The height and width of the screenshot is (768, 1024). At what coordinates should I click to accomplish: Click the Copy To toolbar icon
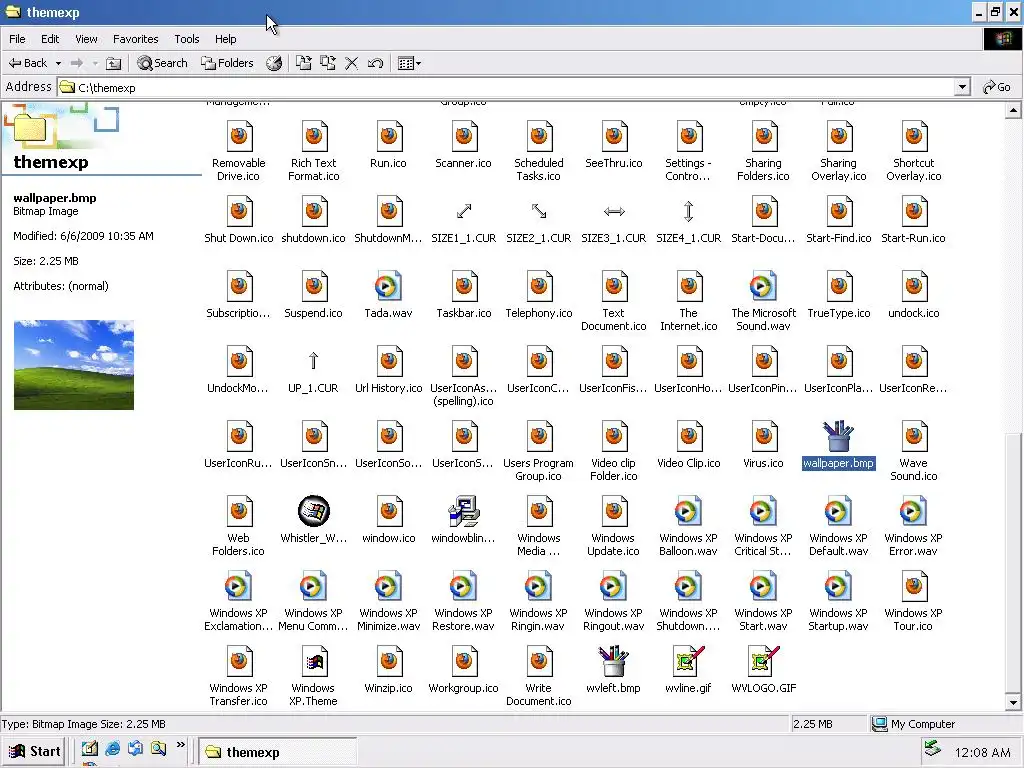328,63
